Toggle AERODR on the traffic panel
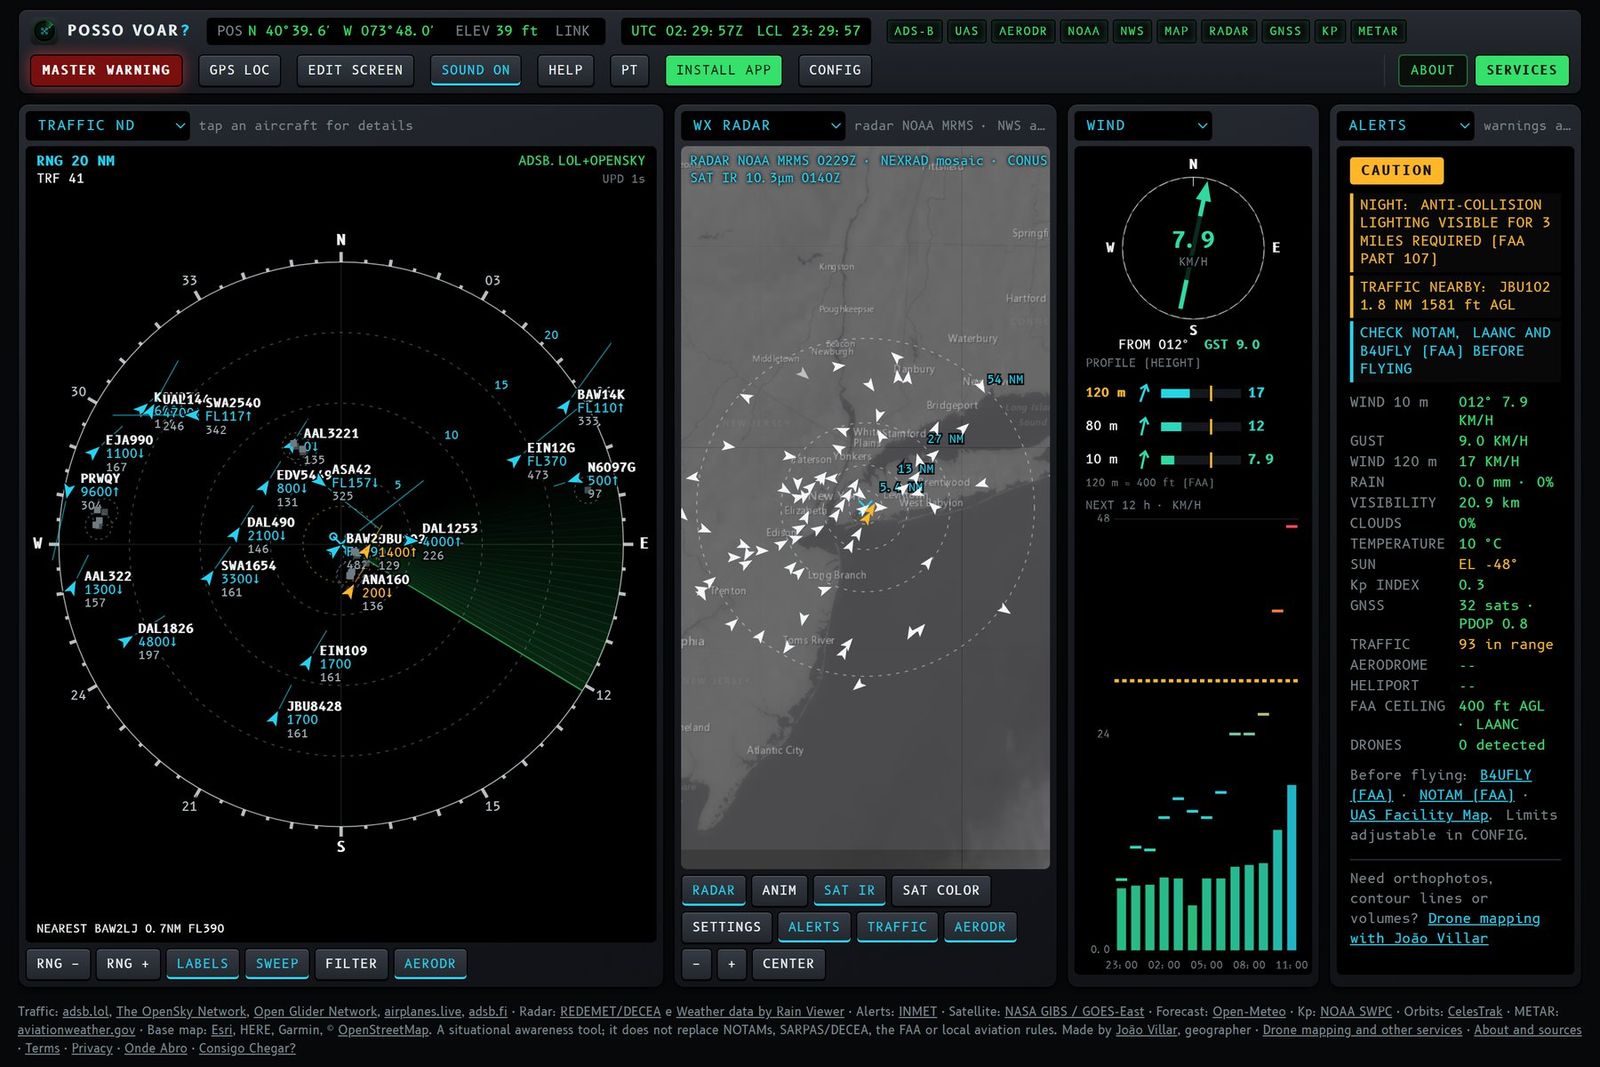This screenshot has height=1067, width=1600. 430,964
